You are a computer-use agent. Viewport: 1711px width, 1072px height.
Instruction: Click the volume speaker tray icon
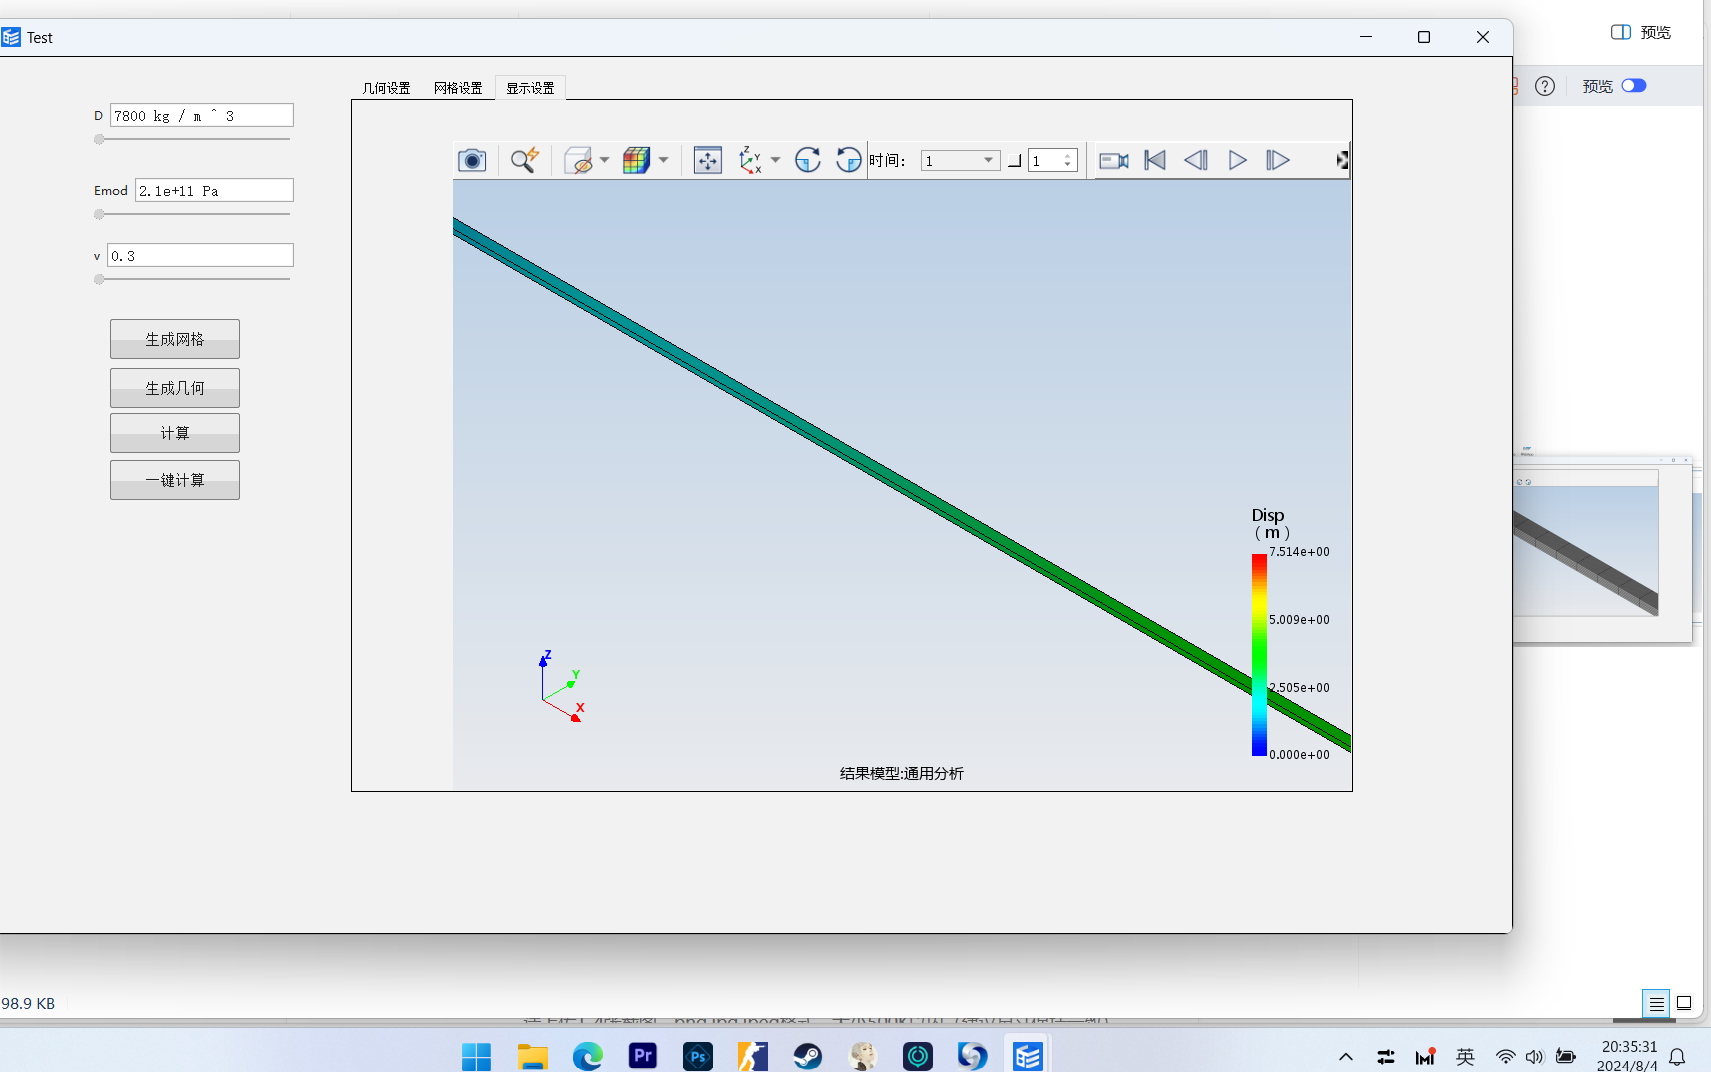[1535, 1057]
